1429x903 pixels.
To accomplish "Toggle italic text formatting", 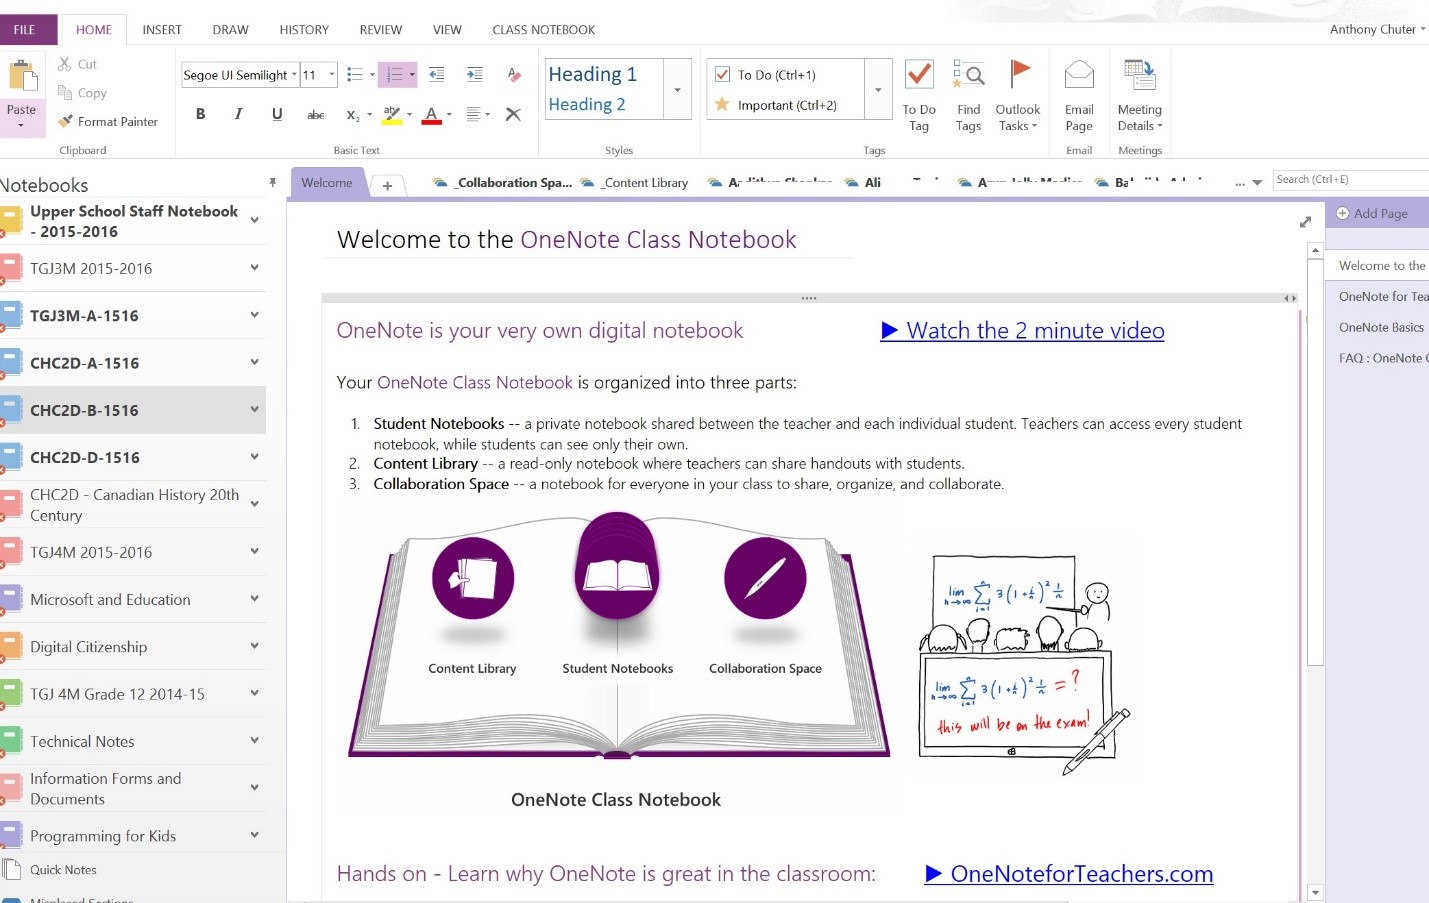I will (238, 115).
